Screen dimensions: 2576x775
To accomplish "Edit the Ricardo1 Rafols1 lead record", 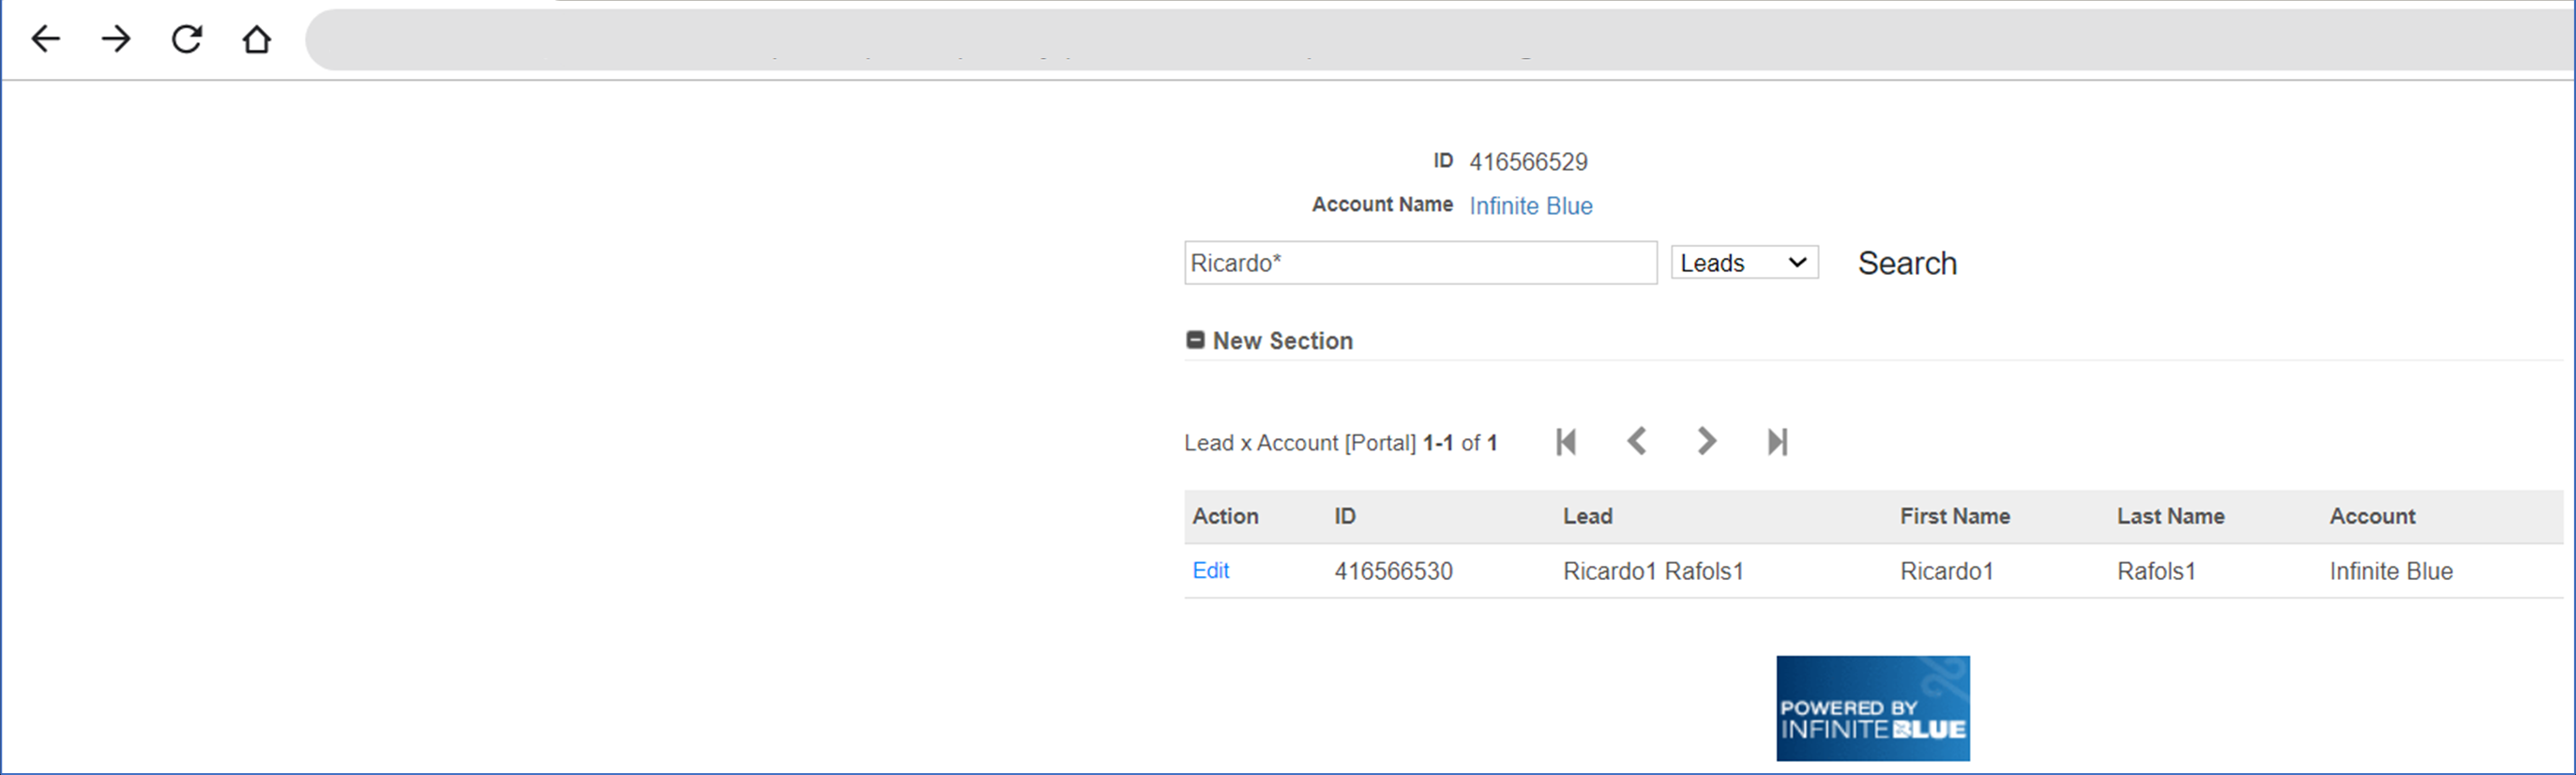I will pos(1210,570).
